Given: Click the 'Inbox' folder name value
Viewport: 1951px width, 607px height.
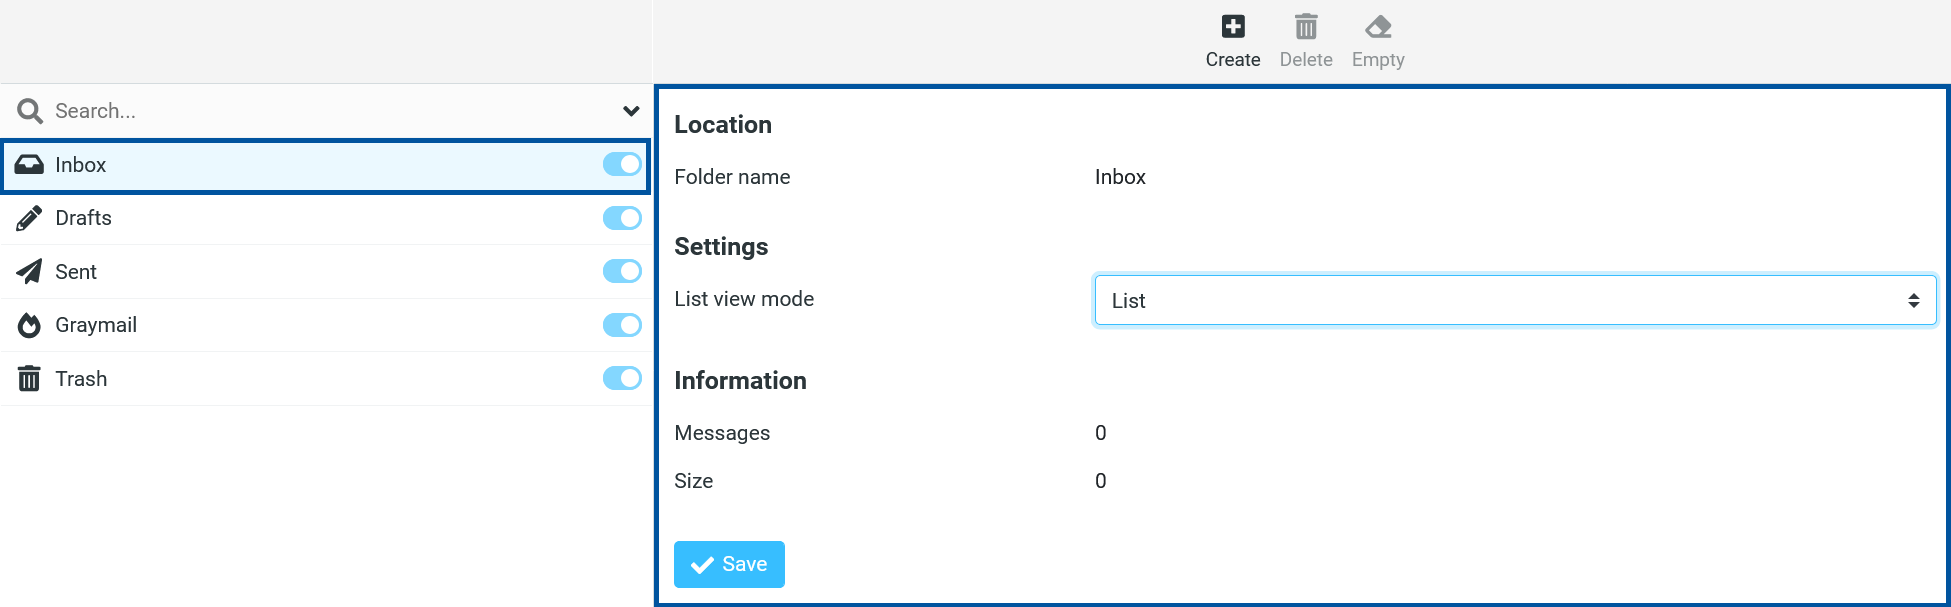Looking at the screenshot, I should 1120,177.
